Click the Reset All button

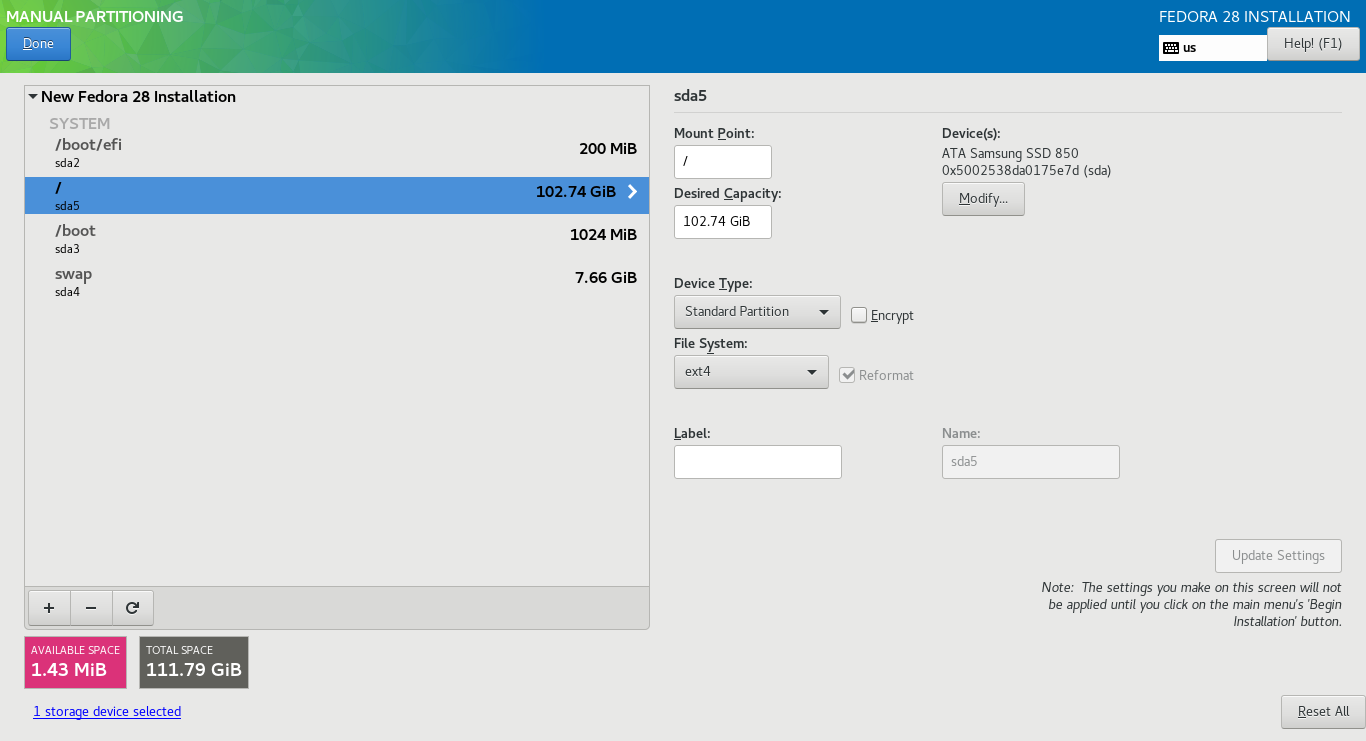(1323, 712)
